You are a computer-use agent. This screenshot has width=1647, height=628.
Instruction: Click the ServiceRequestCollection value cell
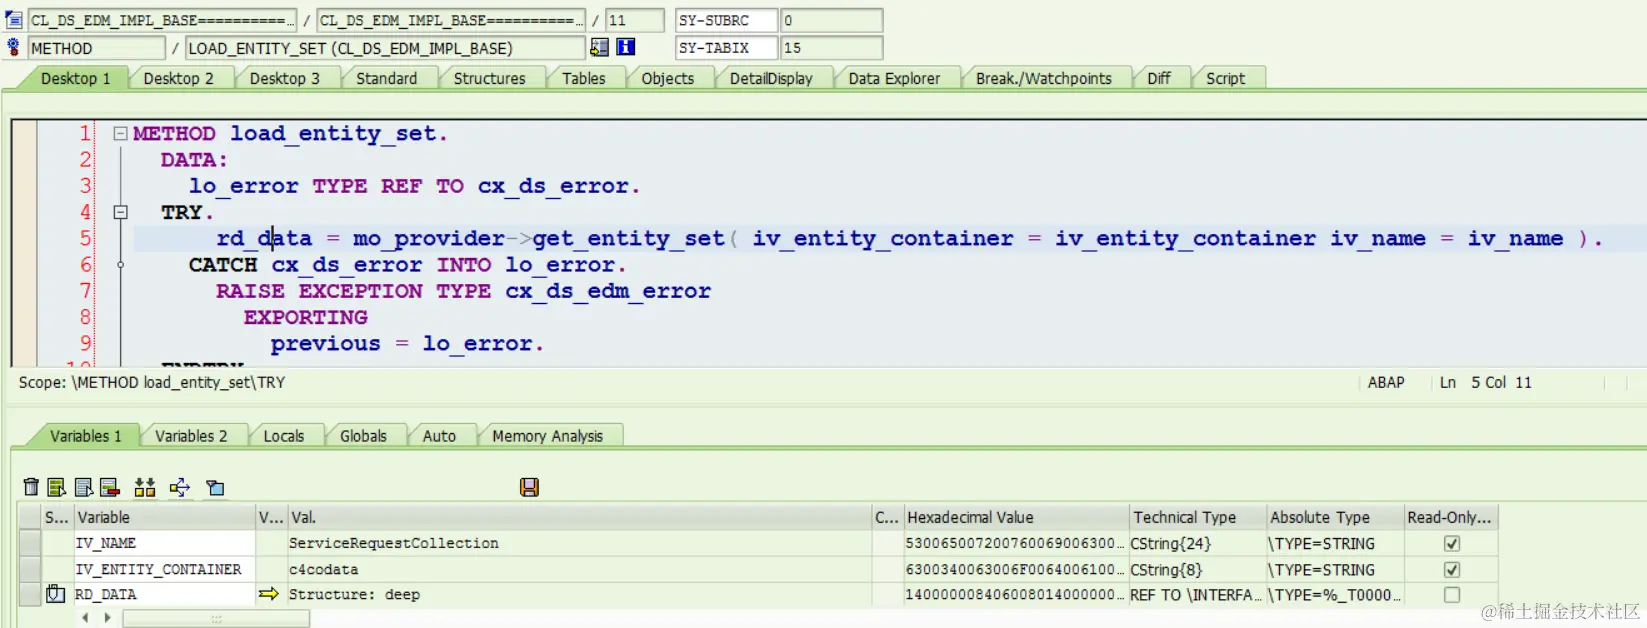tap(579, 543)
